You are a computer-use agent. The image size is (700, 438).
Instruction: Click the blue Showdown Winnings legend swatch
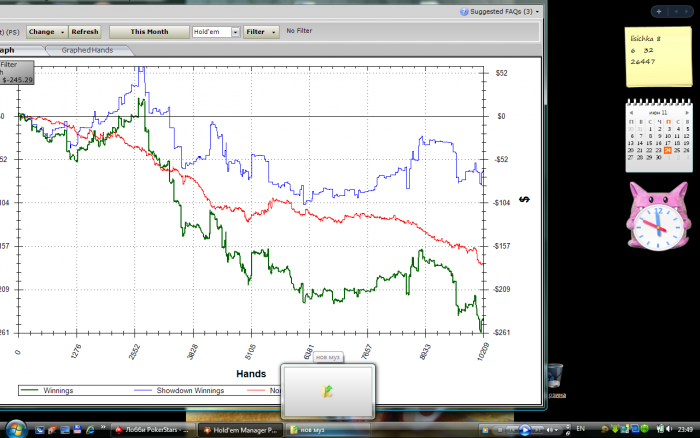[x=143, y=390]
